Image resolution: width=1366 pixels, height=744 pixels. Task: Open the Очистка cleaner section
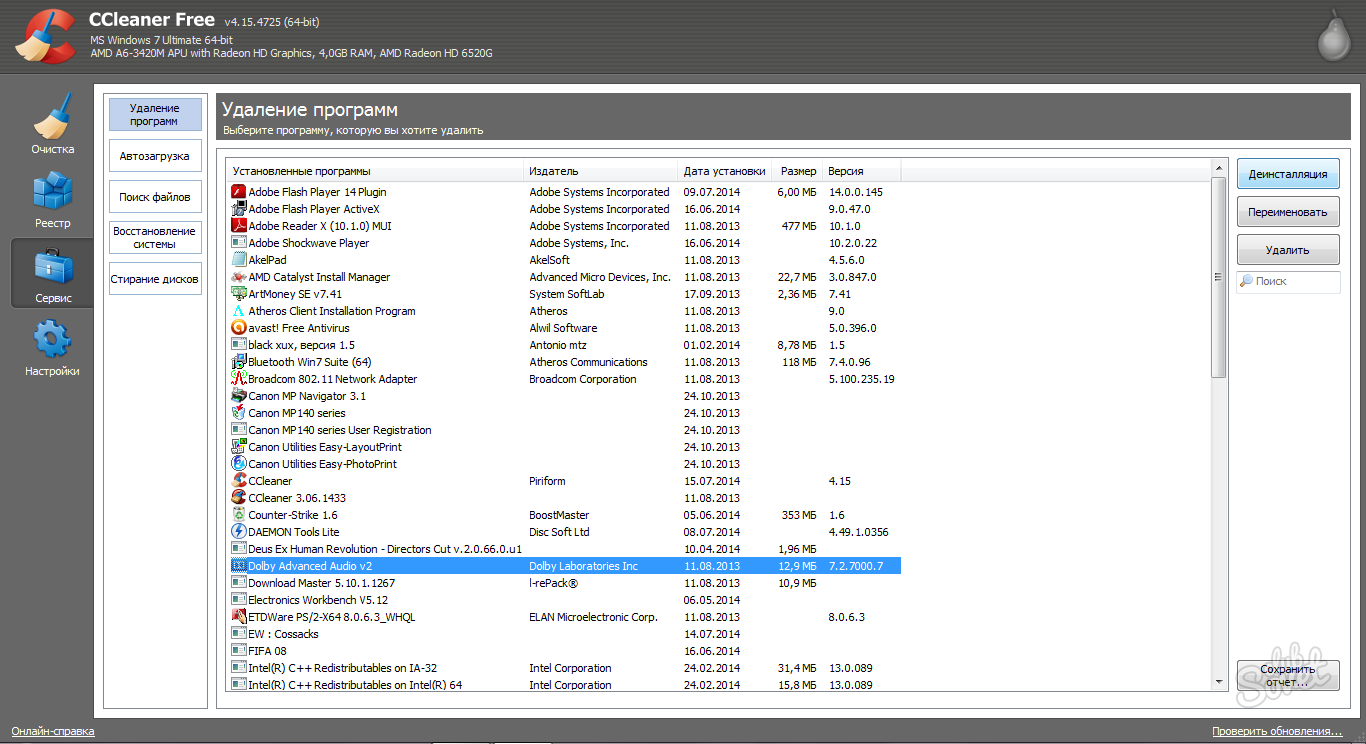pyautogui.click(x=53, y=124)
